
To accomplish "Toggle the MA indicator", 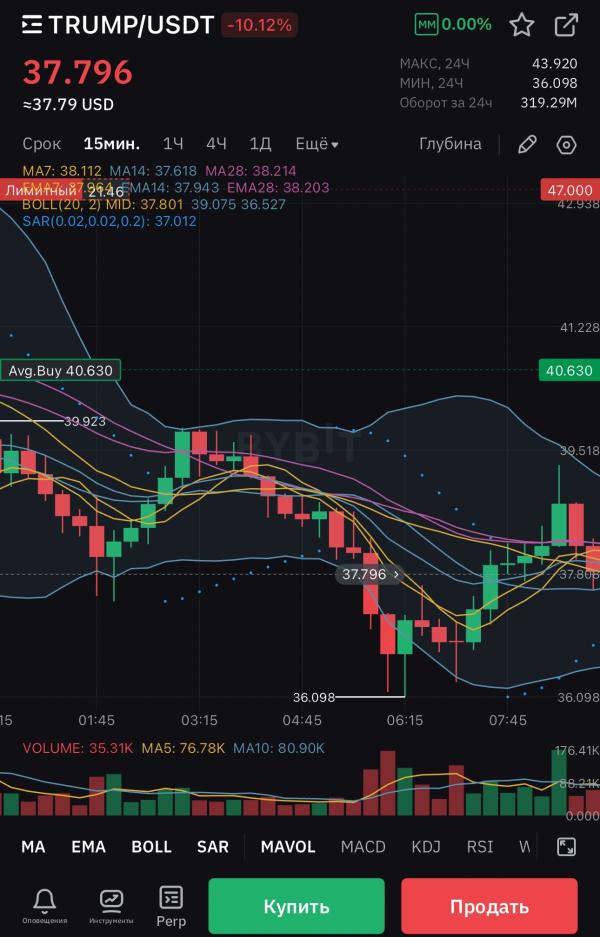I will click(33, 847).
